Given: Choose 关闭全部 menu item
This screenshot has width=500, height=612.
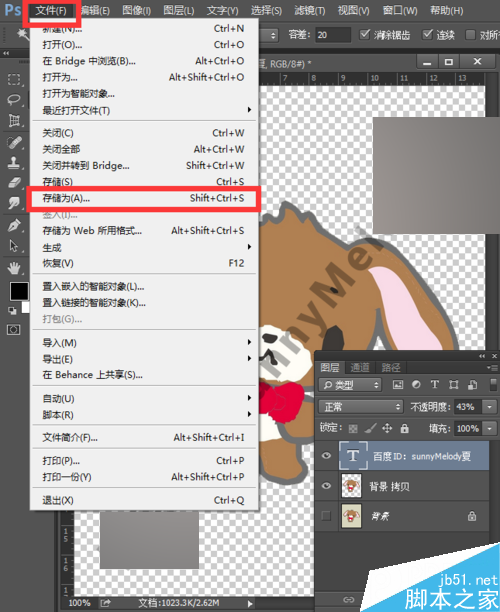Looking at the screenshot, I should coord(144,149).
